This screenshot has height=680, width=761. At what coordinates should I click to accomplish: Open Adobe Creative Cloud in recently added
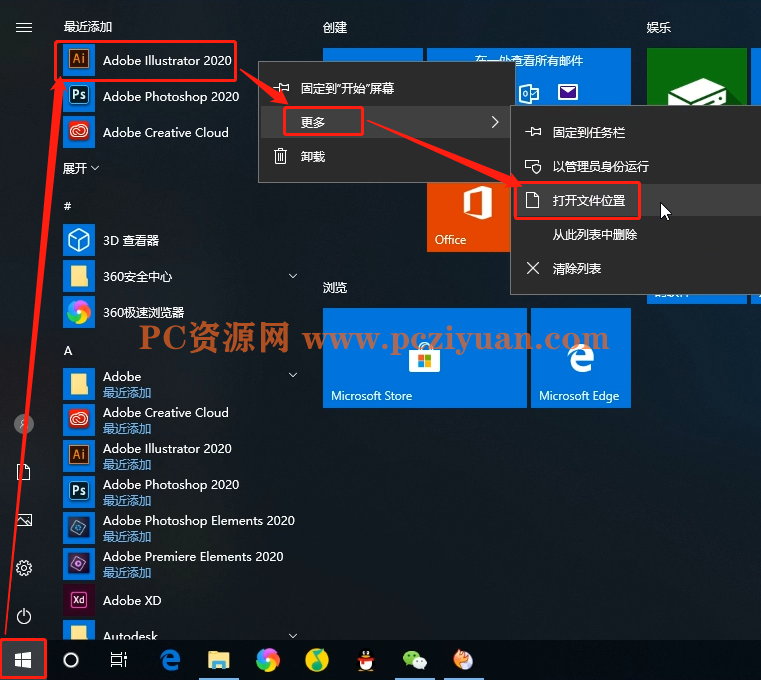pyautogui.click(x=146, y=132)
